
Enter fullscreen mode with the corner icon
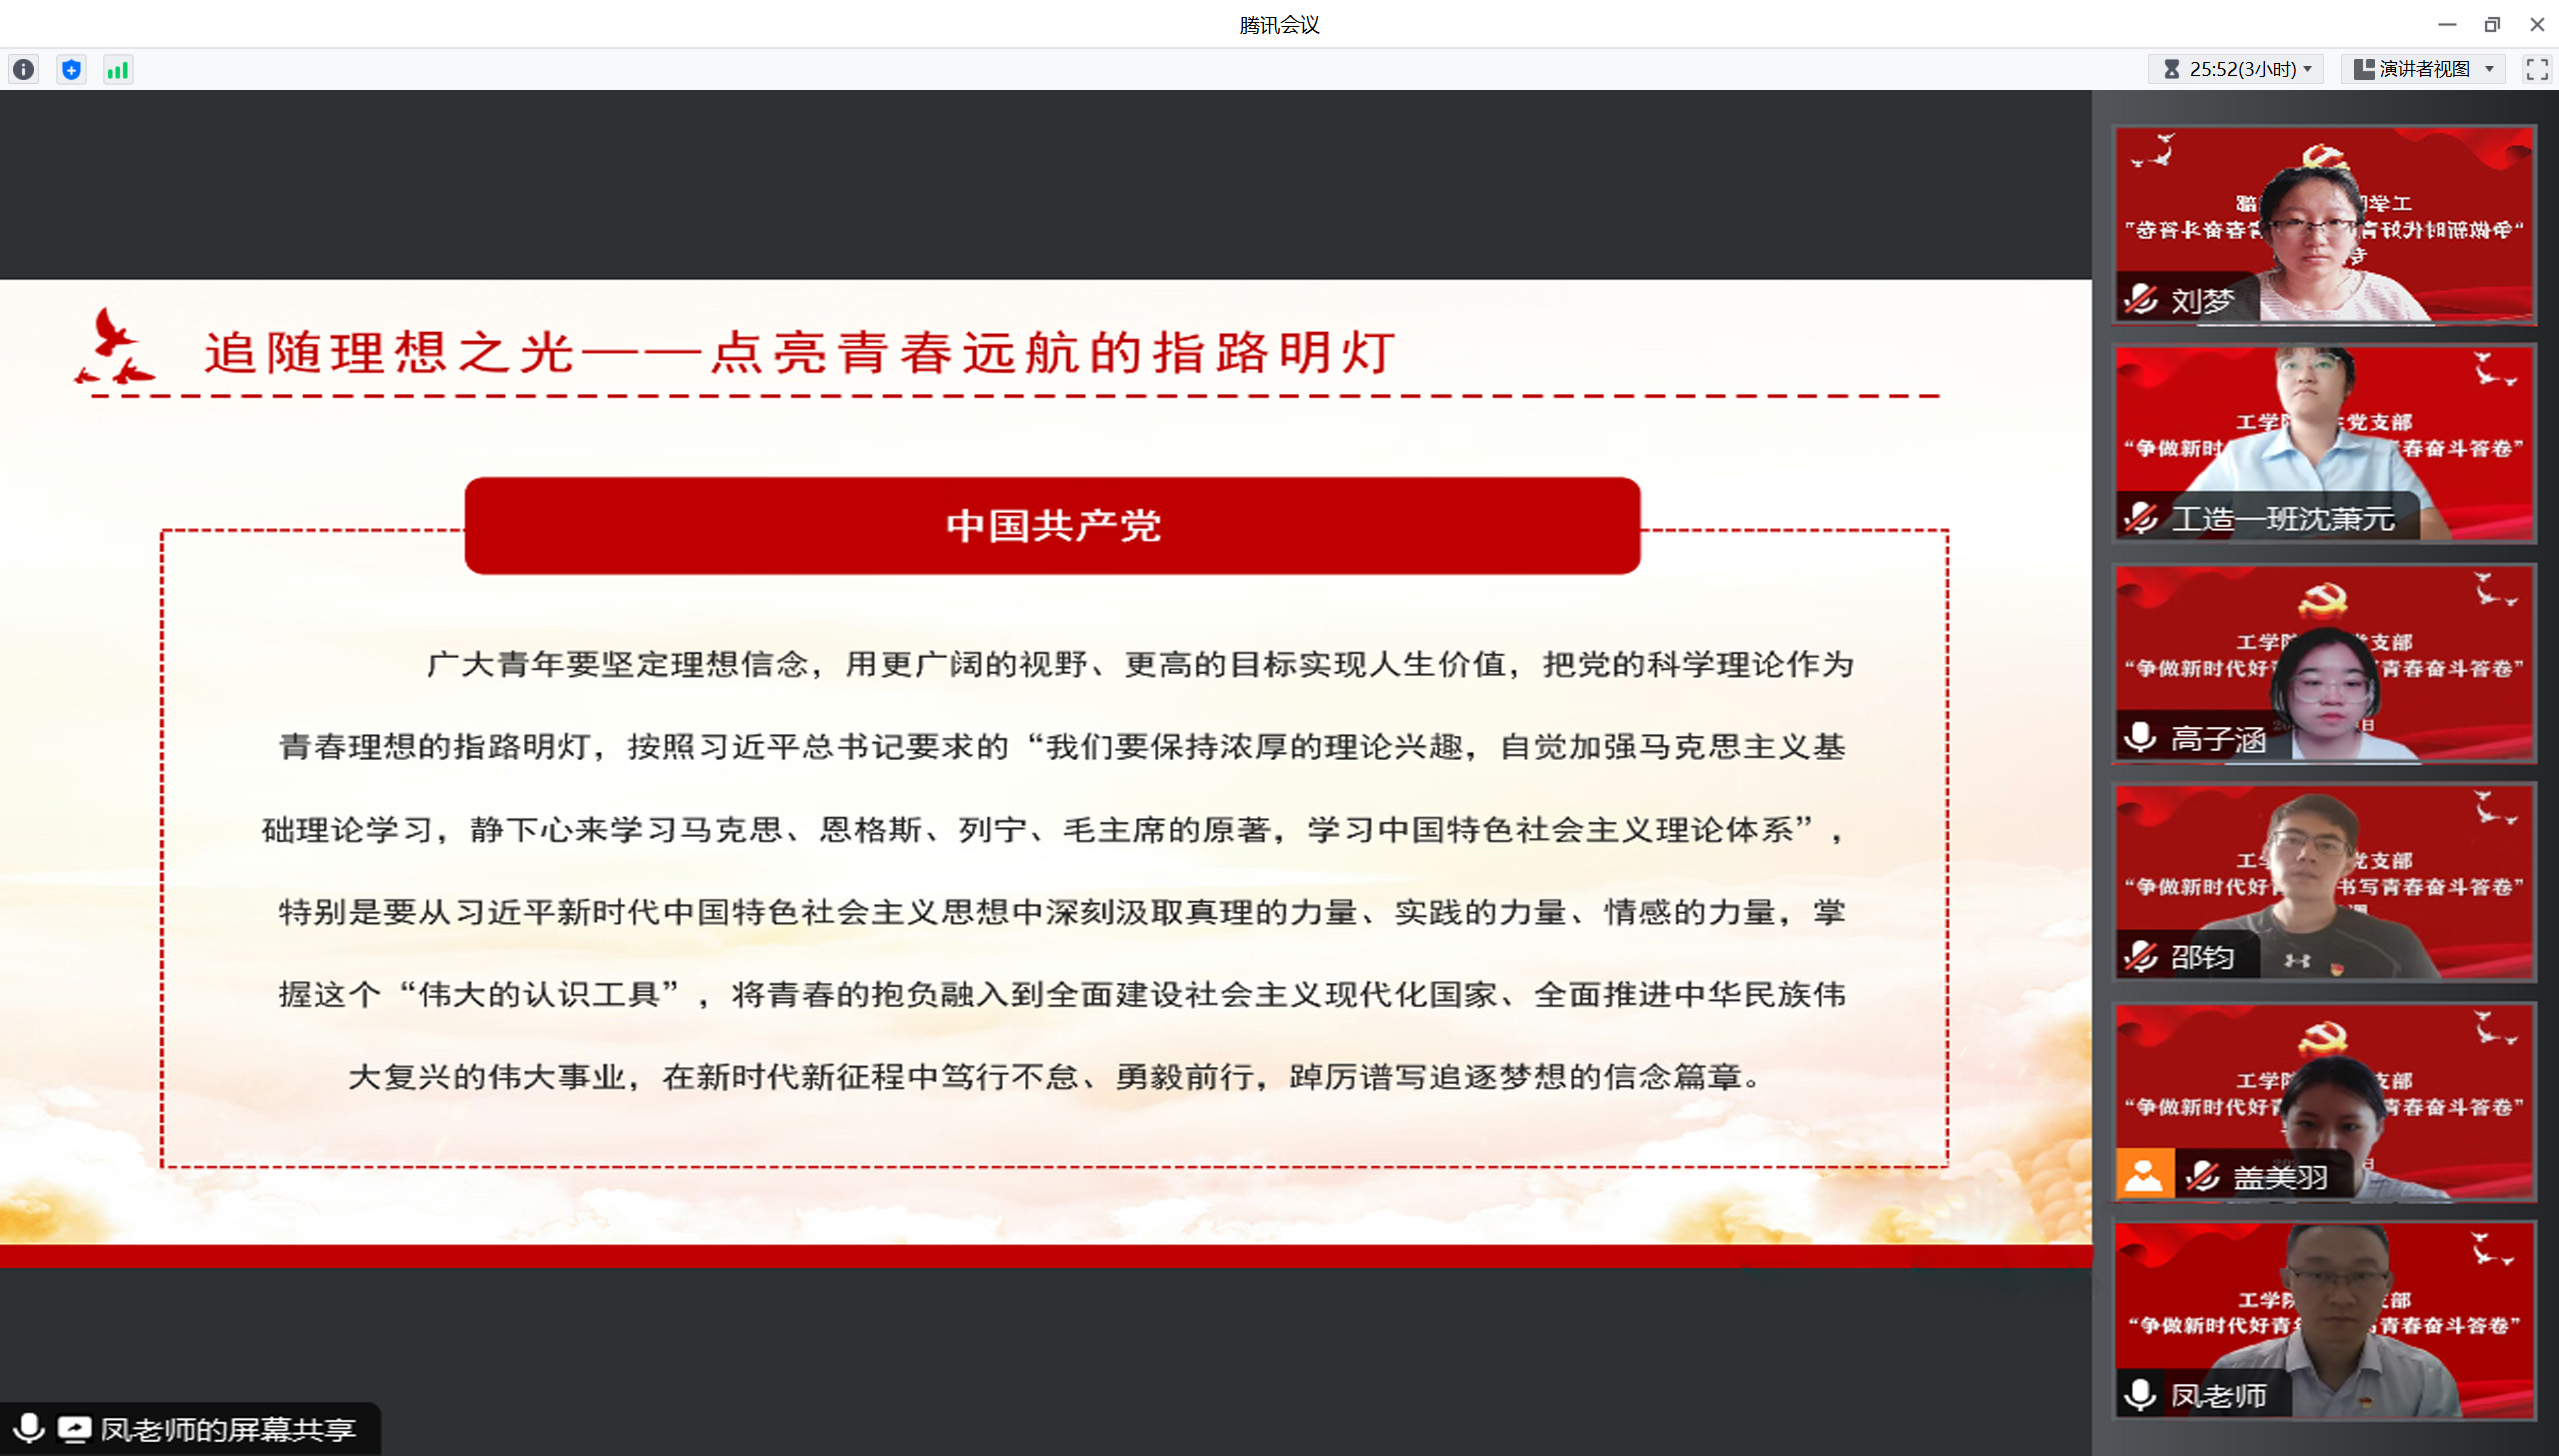click(x=2536, y=69)
